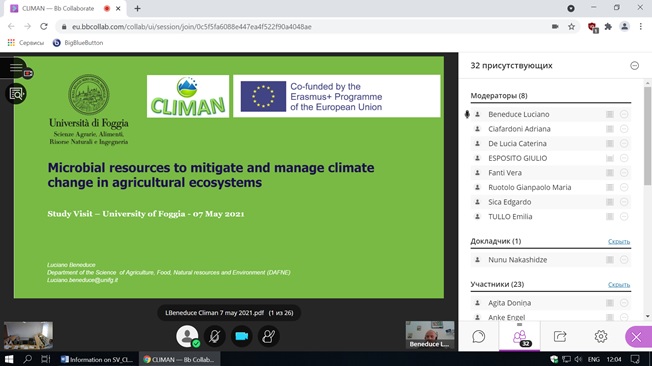The height and width of the screenshot is (366, 652).
Task: Click camera permission icon in address bar
Action: coord(555,27)
